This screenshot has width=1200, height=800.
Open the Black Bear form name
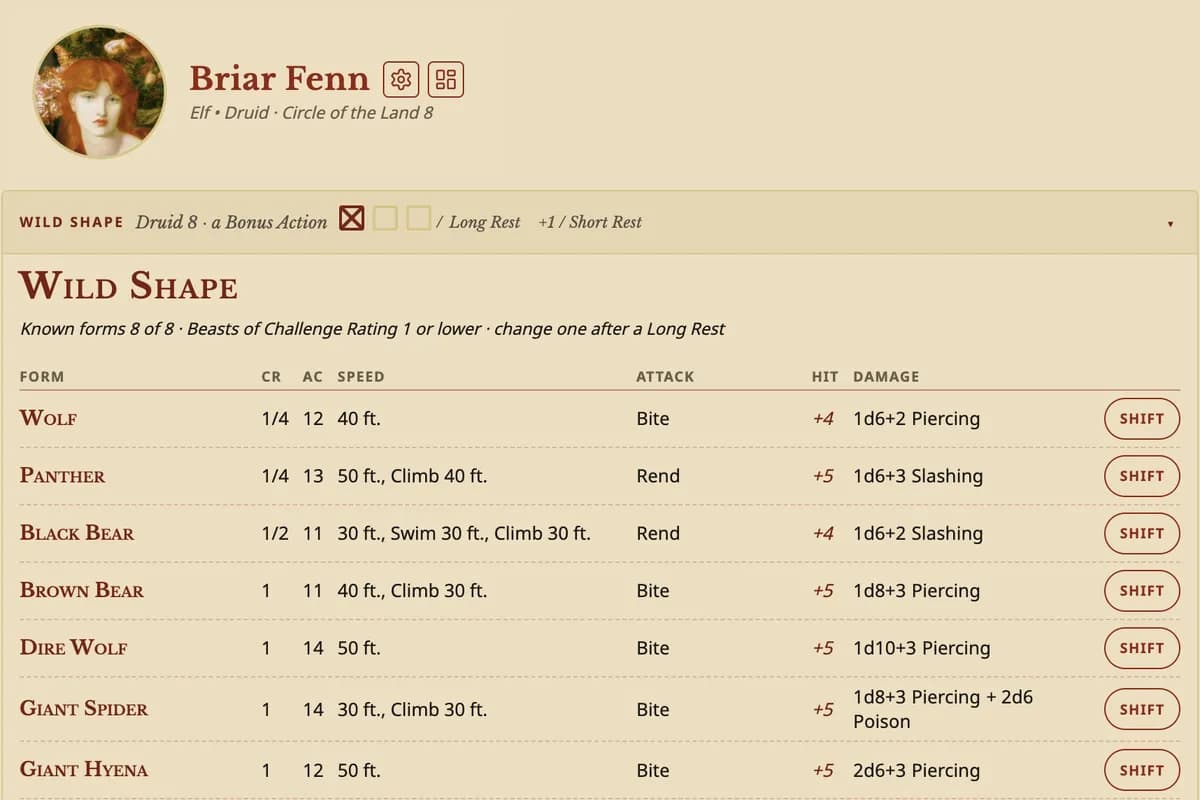77,533
